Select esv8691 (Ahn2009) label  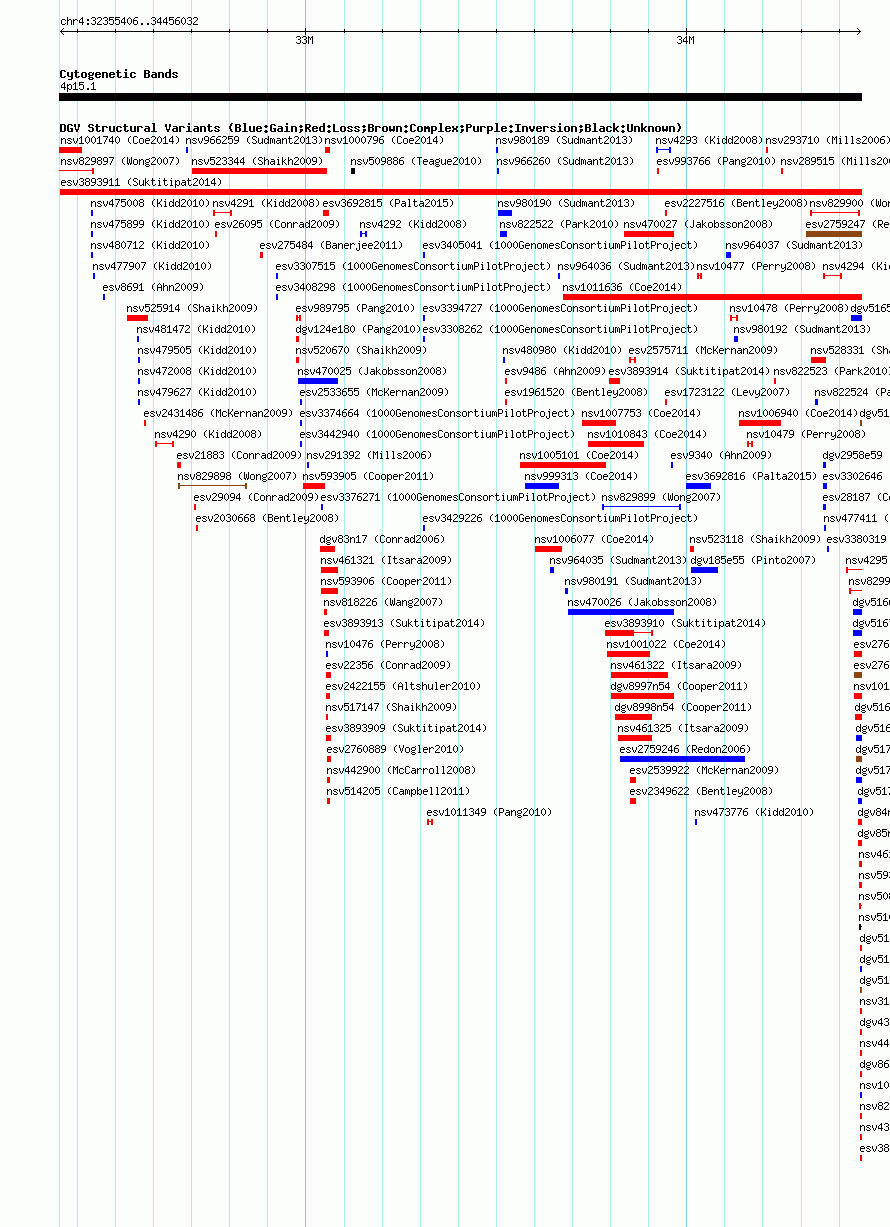[x=153, y=287]
